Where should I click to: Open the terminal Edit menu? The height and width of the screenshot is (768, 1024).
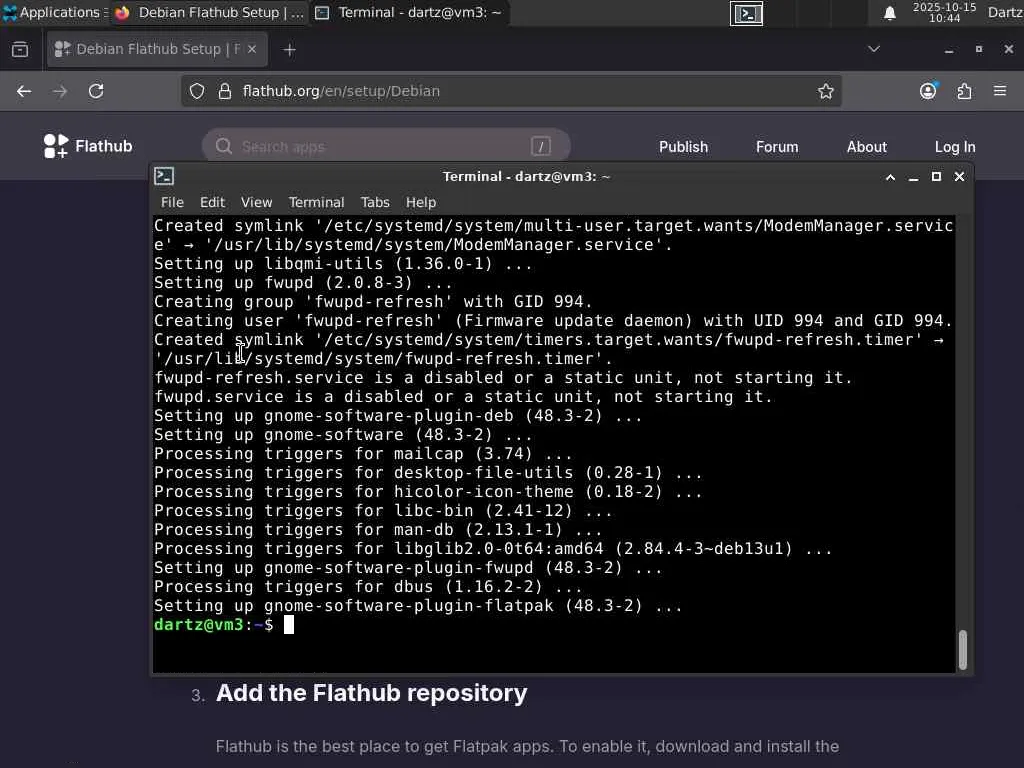pyautogui.click(x=212, y=202)
